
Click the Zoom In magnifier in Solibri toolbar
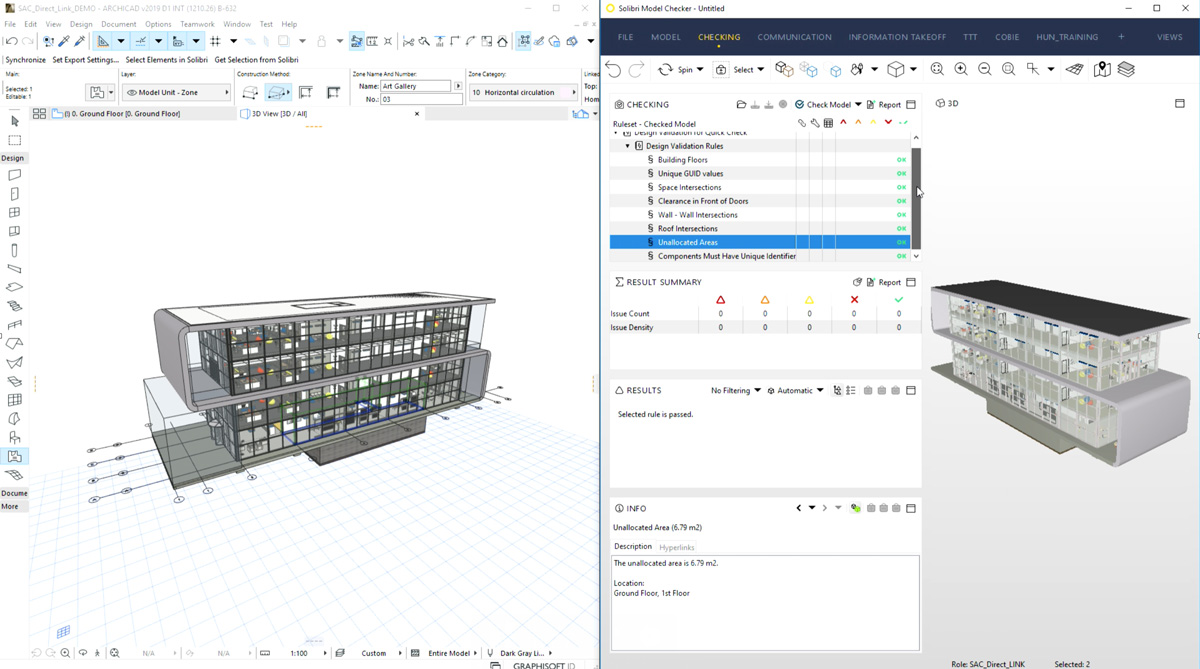point(961,69)
